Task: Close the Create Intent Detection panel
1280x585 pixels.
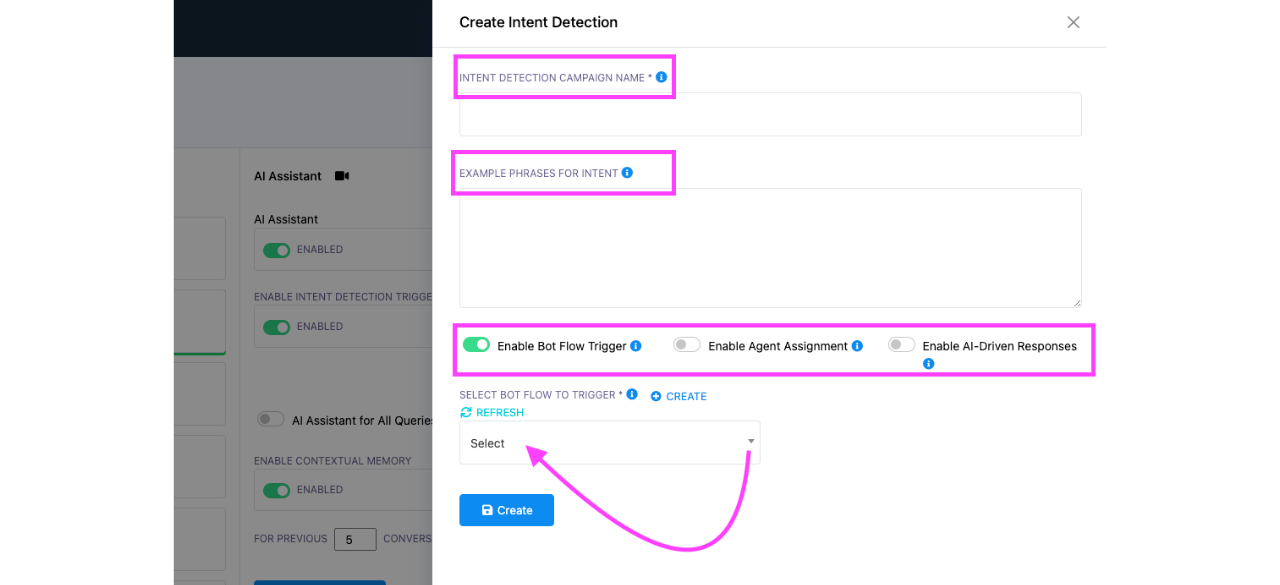Action: point(1073,22)
